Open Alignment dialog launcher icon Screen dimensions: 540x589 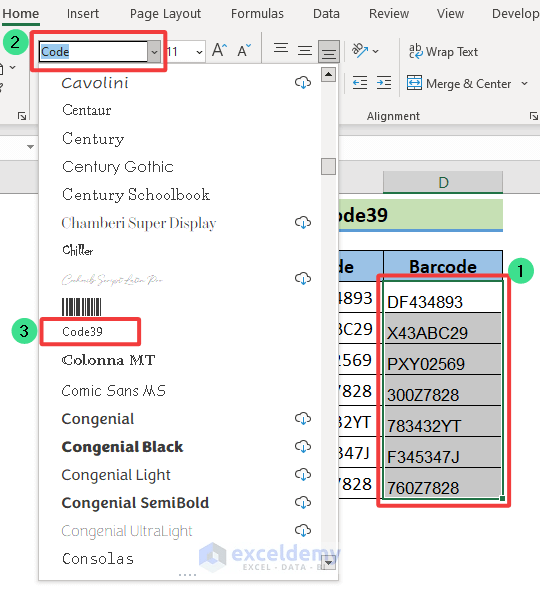pos(534,116)
